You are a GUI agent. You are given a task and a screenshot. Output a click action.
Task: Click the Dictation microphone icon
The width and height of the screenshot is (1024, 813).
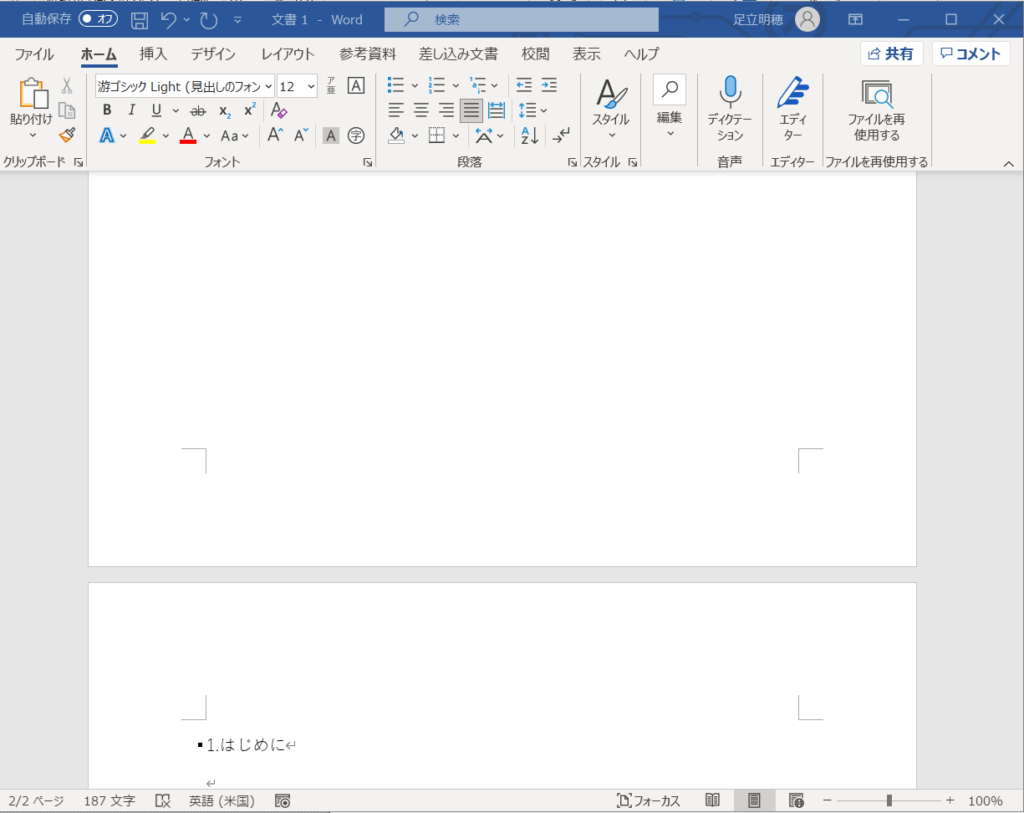click(730, 93)
